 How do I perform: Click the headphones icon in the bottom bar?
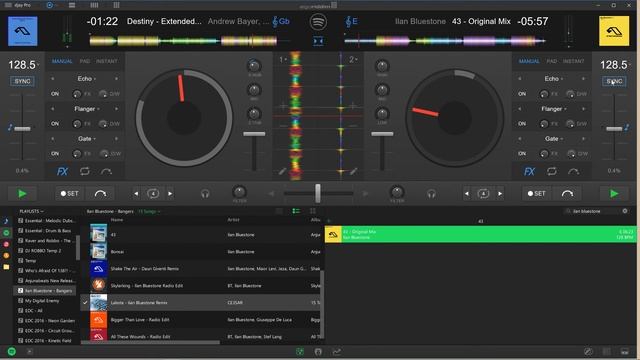[x=318, y=351]
